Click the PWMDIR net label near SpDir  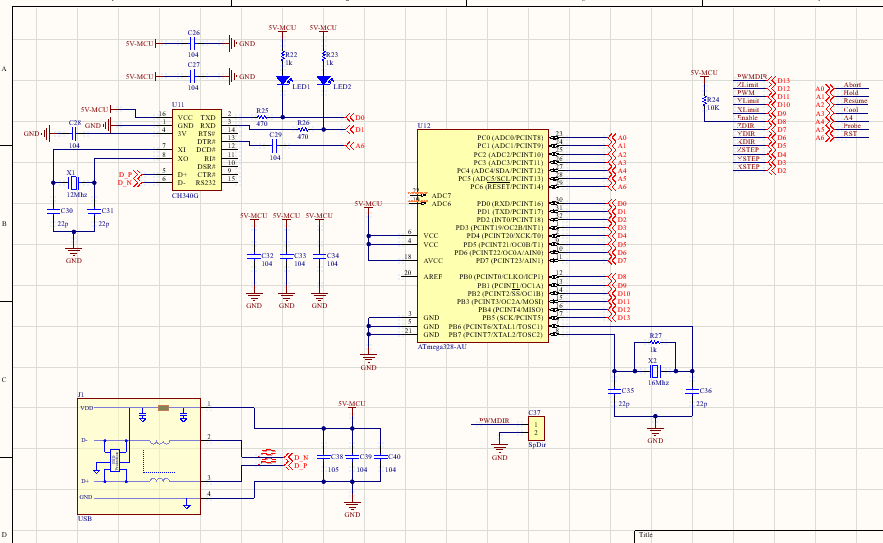[x=494, y=421]
